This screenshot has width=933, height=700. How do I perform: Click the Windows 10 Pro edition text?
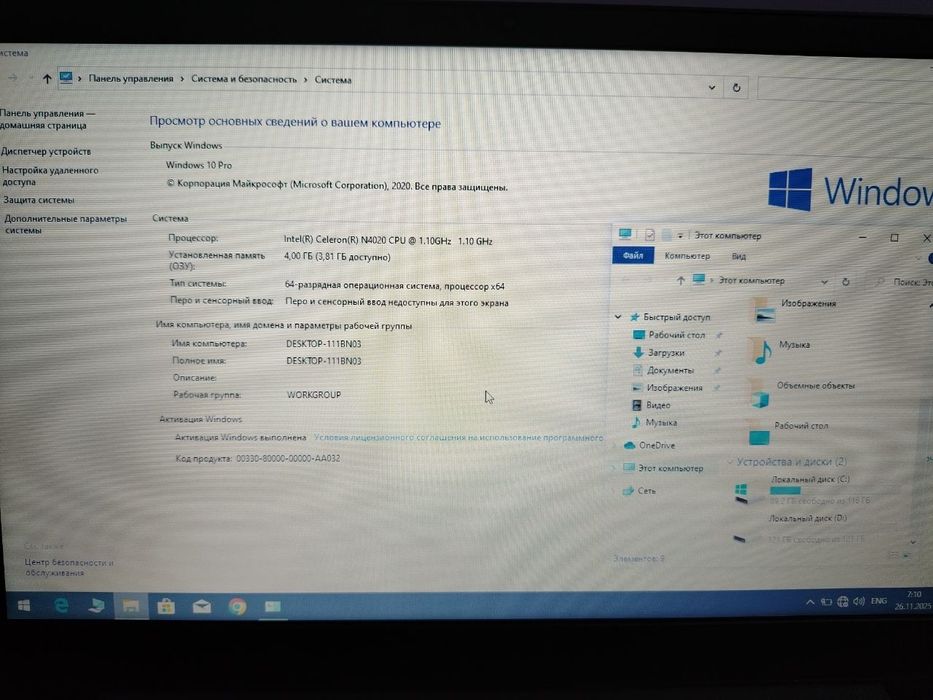pos(199,165)
